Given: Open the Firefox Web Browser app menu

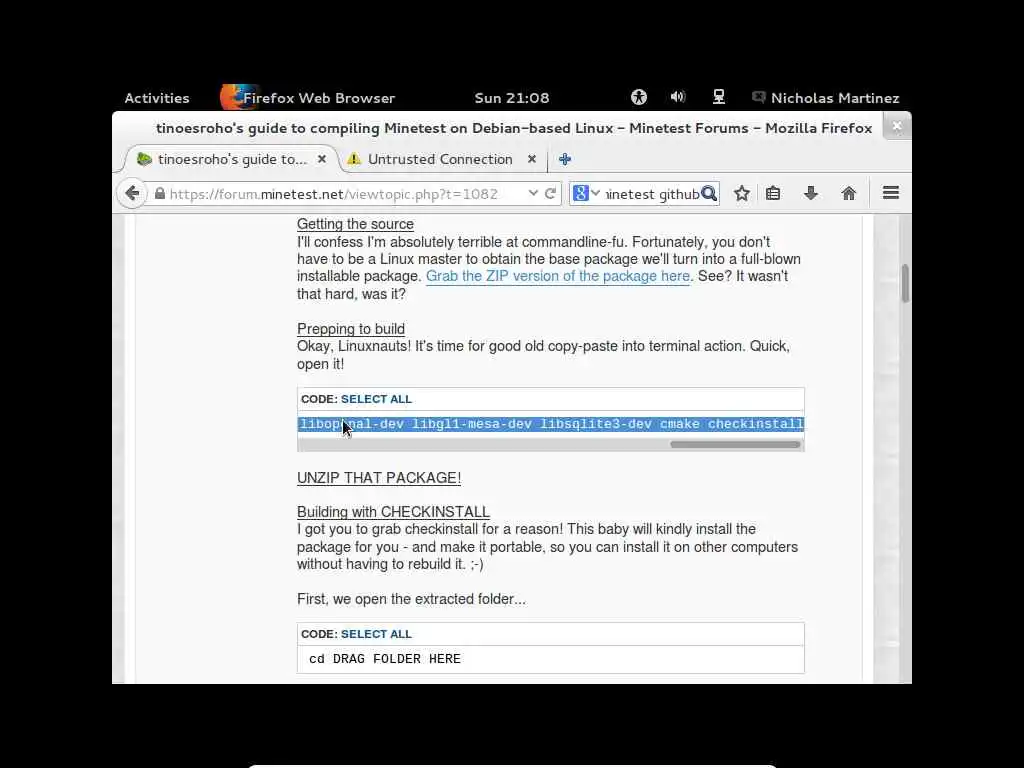Looking at the screenshot, I should (x=308, y=98).
